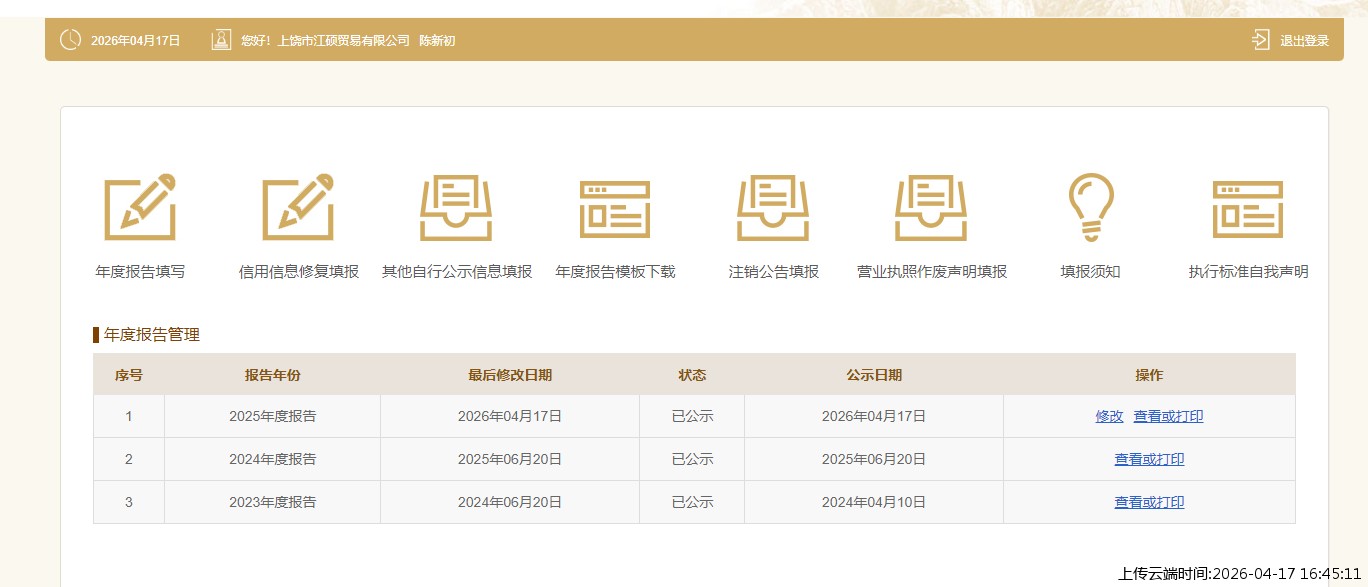The image size is (1368, 587).
Task: Click the 填报须知 text label
Action: coord(1090,272)
